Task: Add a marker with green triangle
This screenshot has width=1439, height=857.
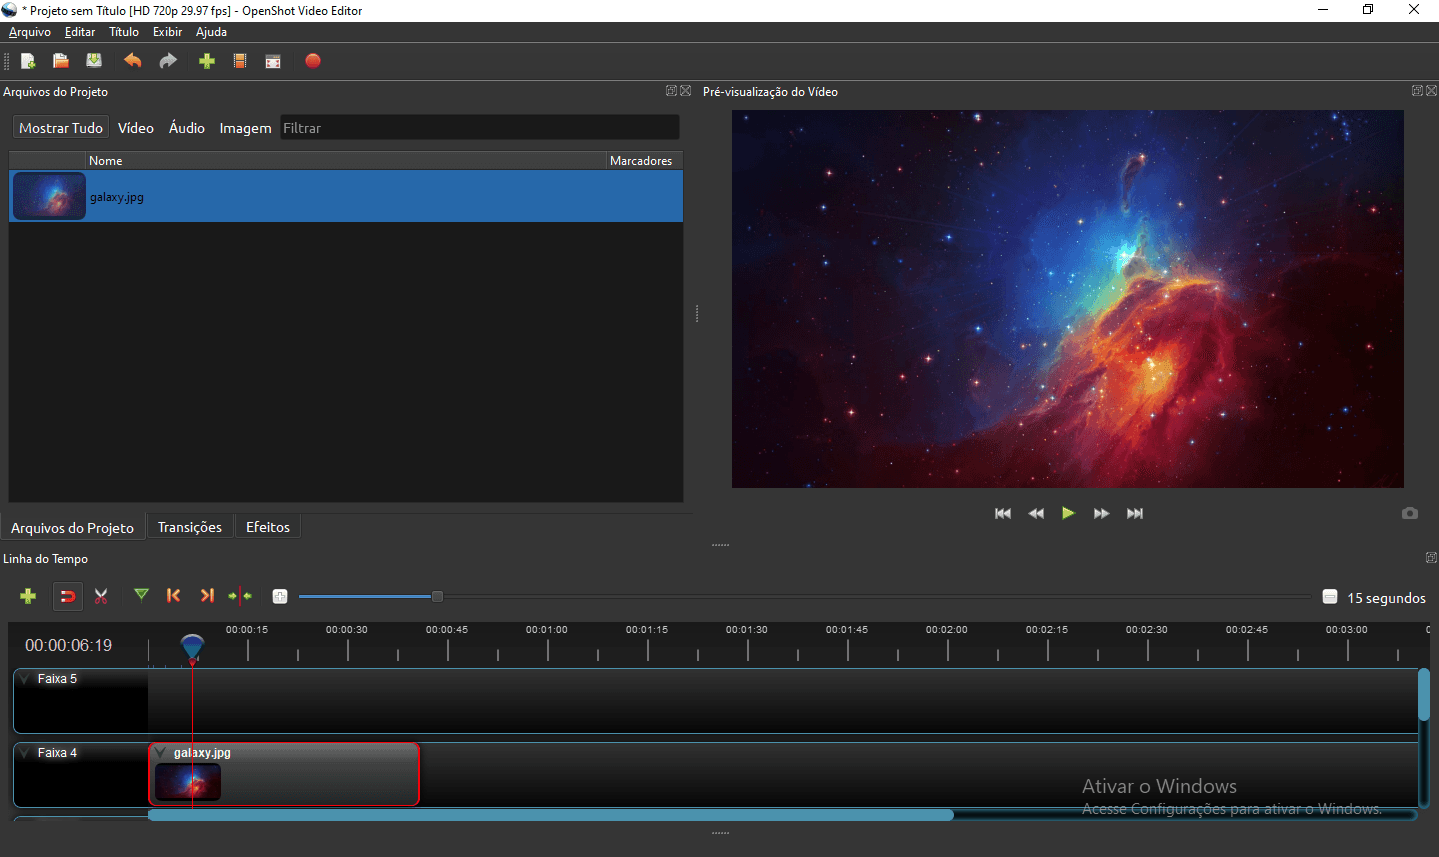Action: click(x=142, y=595)
